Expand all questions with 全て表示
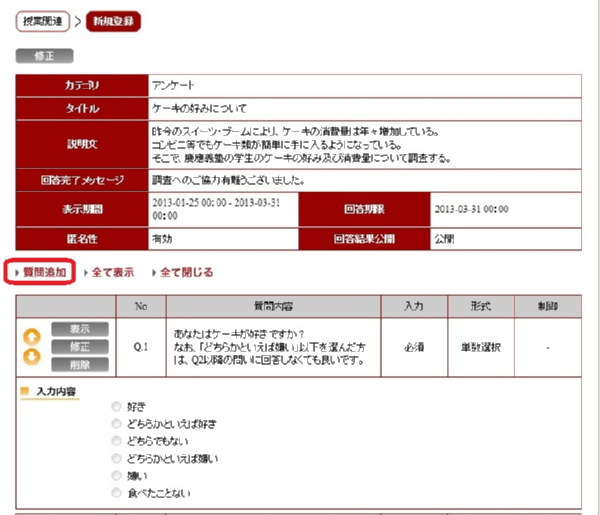 click(112, 271)
